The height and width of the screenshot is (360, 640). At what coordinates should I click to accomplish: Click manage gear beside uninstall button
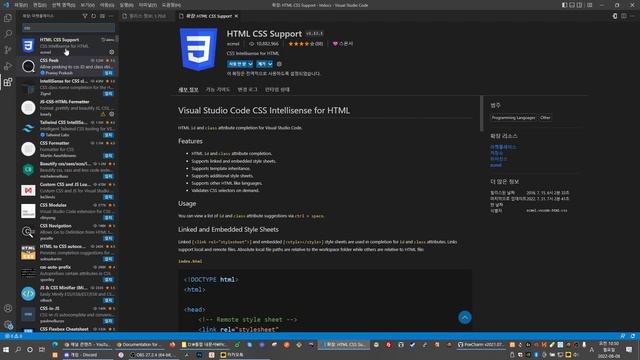(279, 64)
